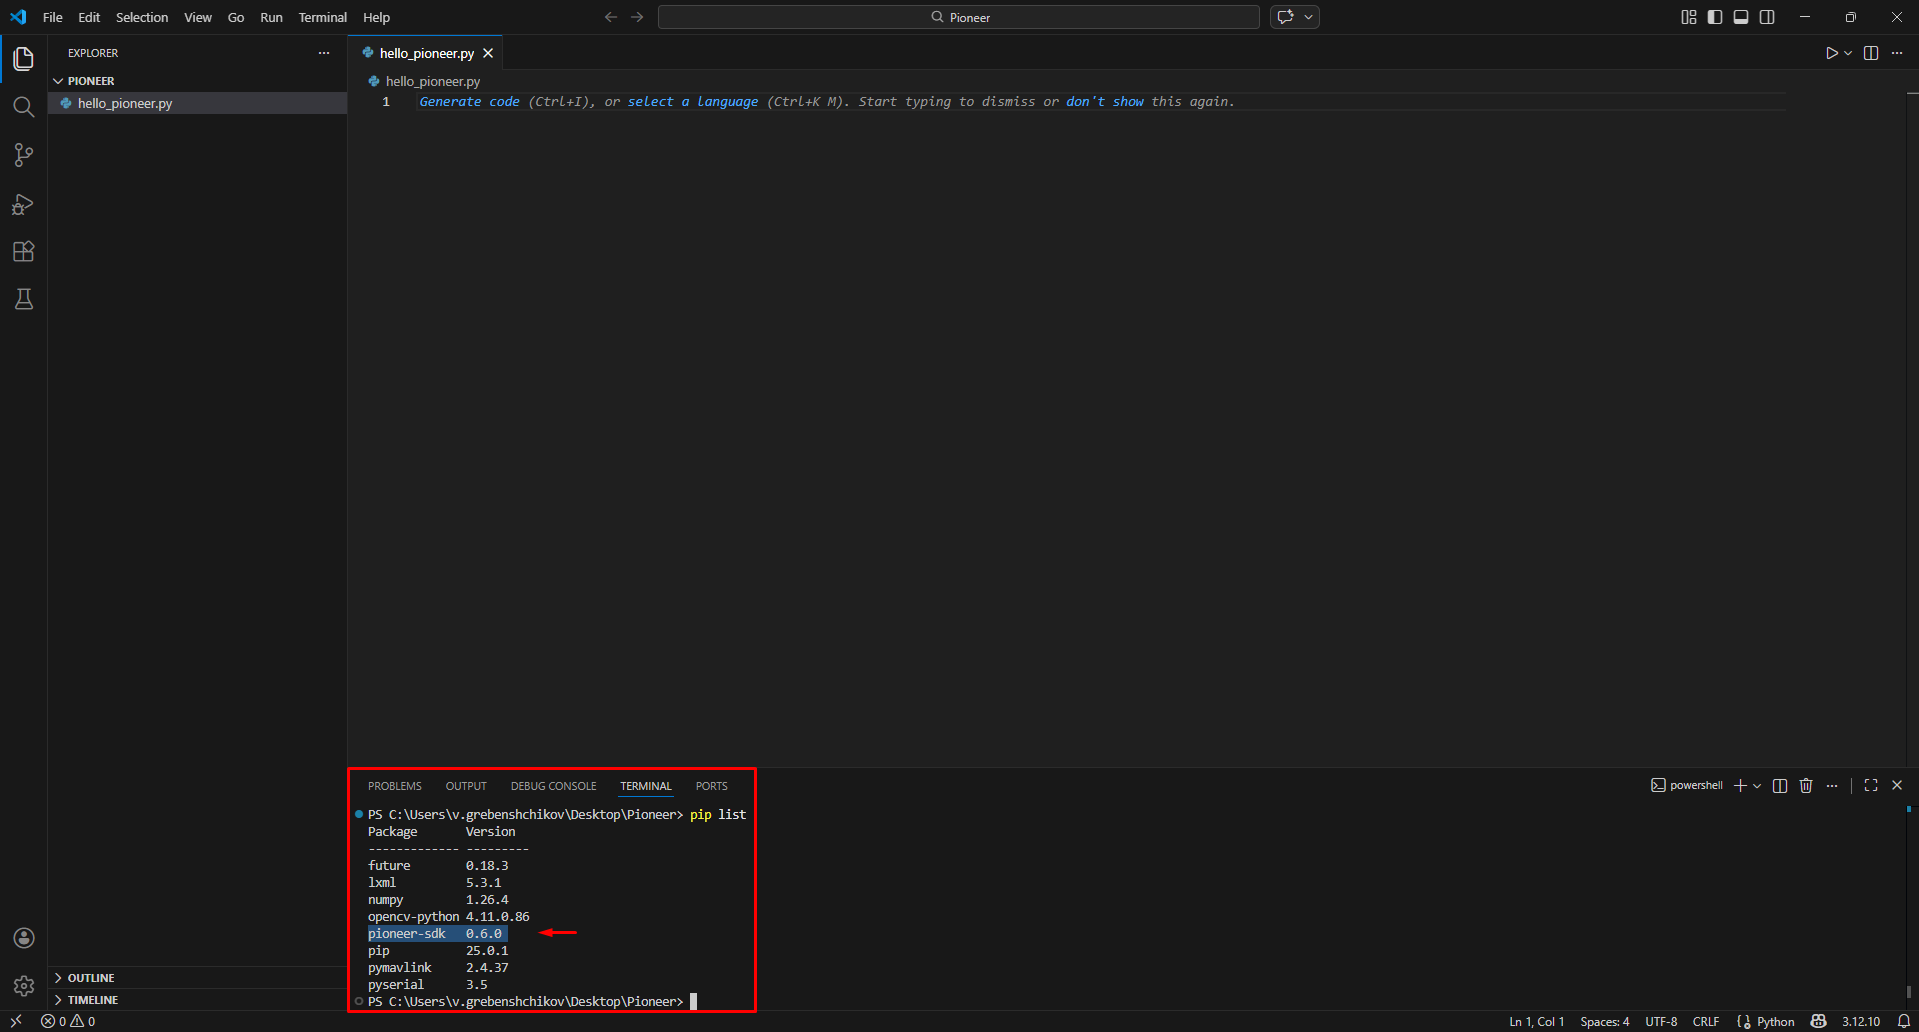
Task: Change encoding via UTF-8 status item
Action: tap(1661, 1021)
